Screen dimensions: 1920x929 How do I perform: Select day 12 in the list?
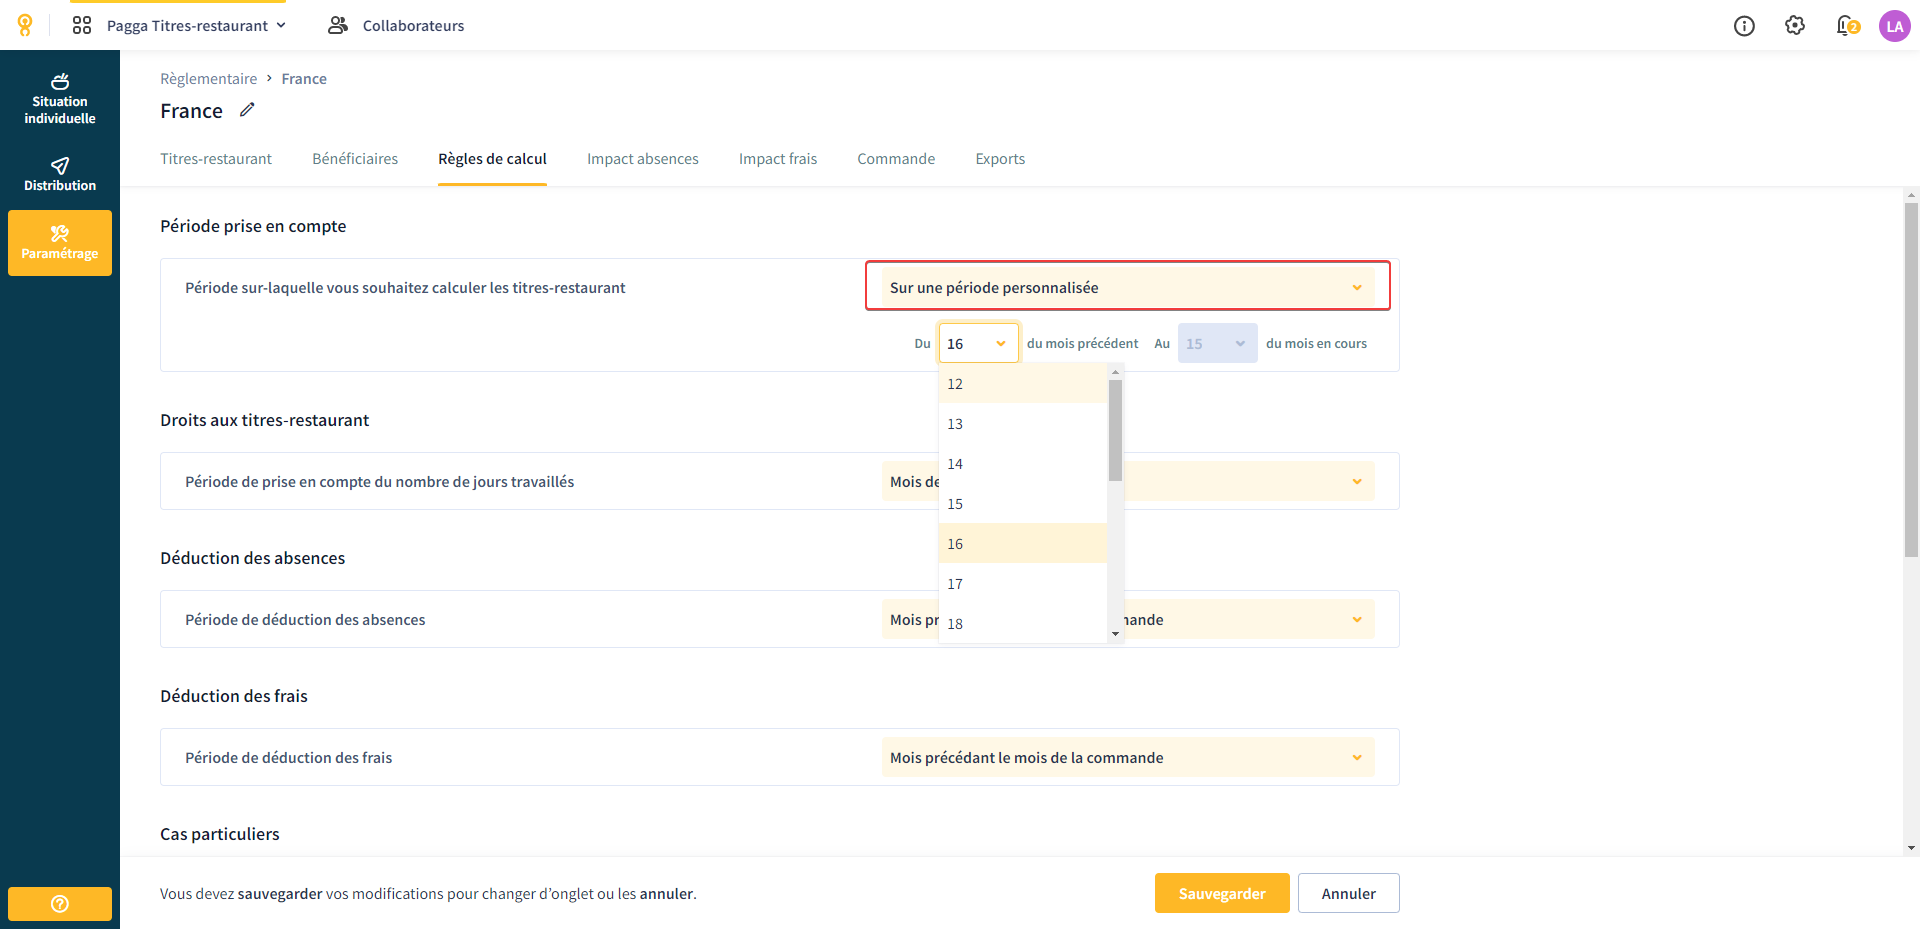1022,384
